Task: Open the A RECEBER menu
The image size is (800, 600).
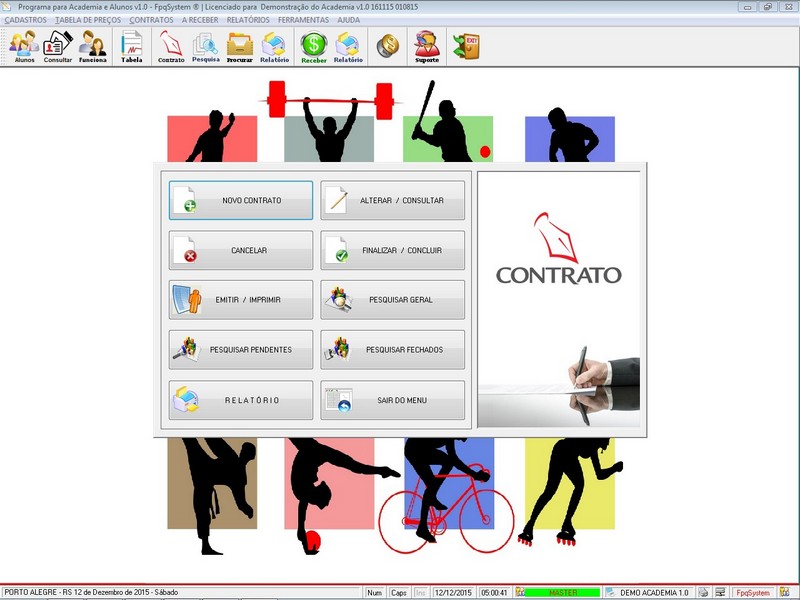Action: tap(200, 20)
